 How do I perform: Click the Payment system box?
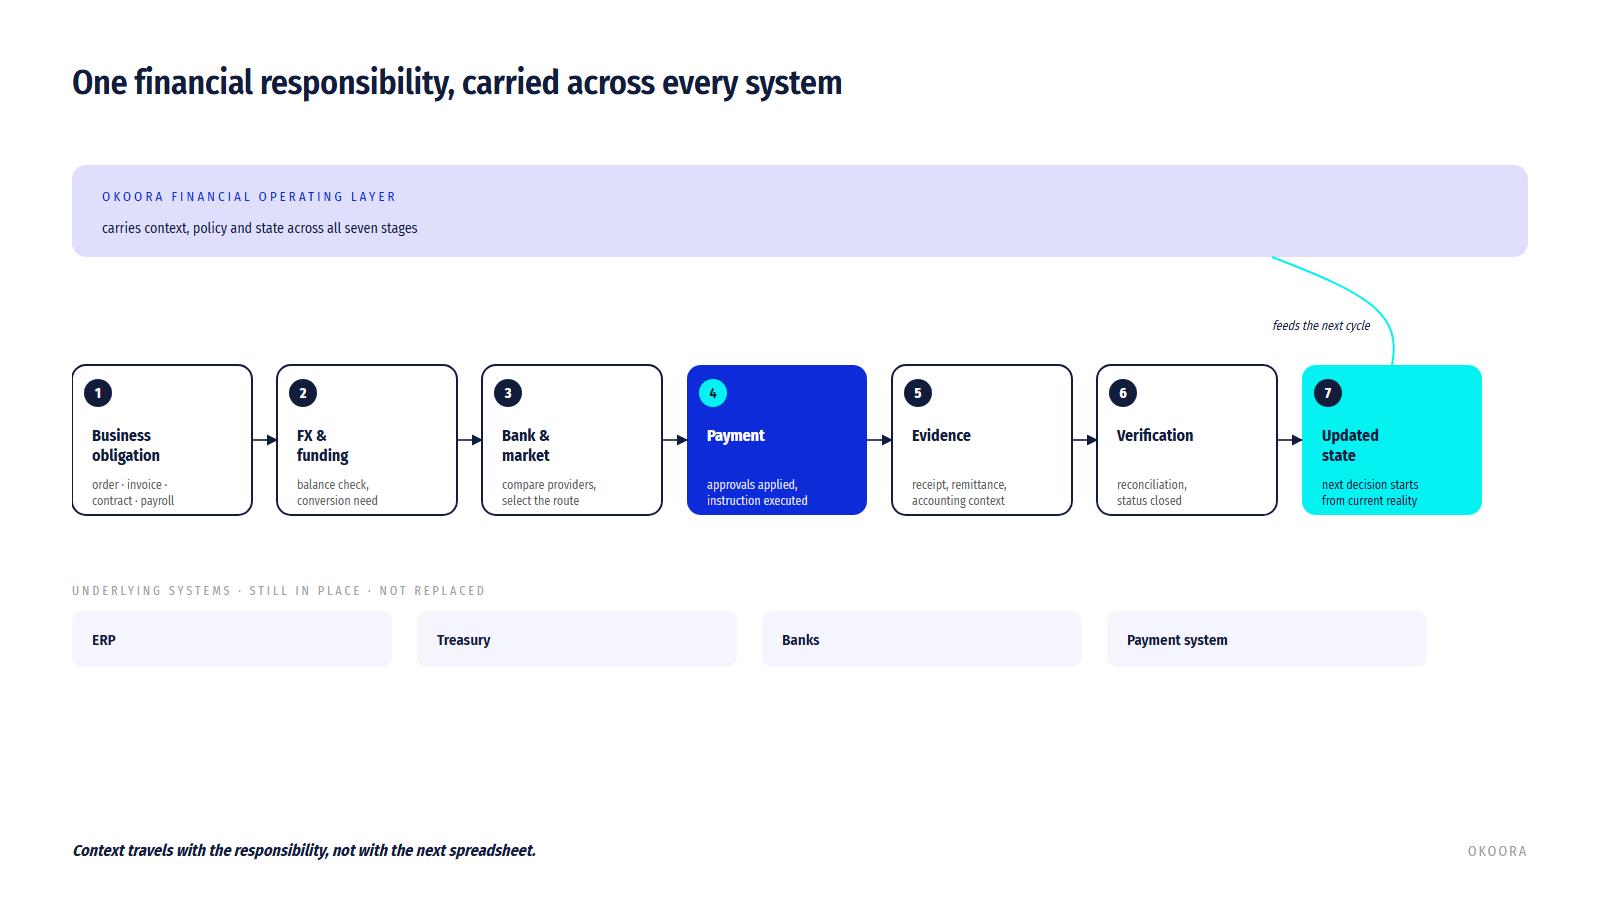coord(1267,639)
